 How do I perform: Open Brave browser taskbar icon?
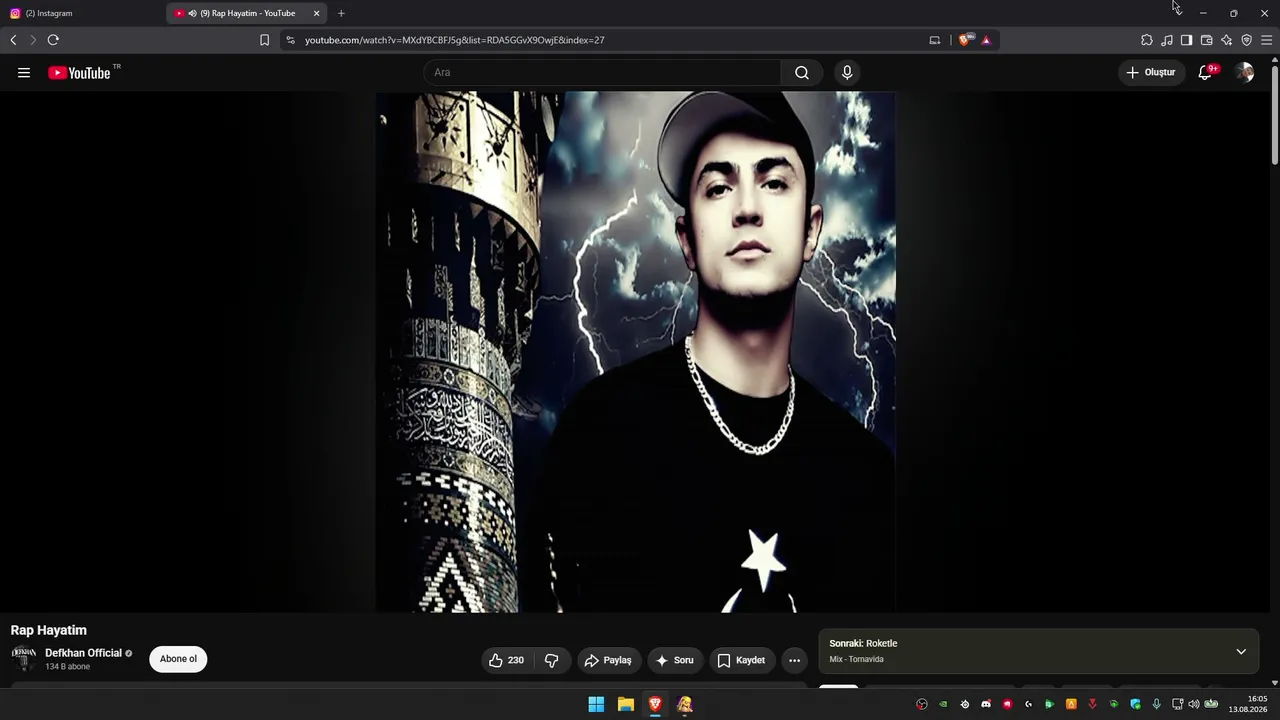coord(655,704)
